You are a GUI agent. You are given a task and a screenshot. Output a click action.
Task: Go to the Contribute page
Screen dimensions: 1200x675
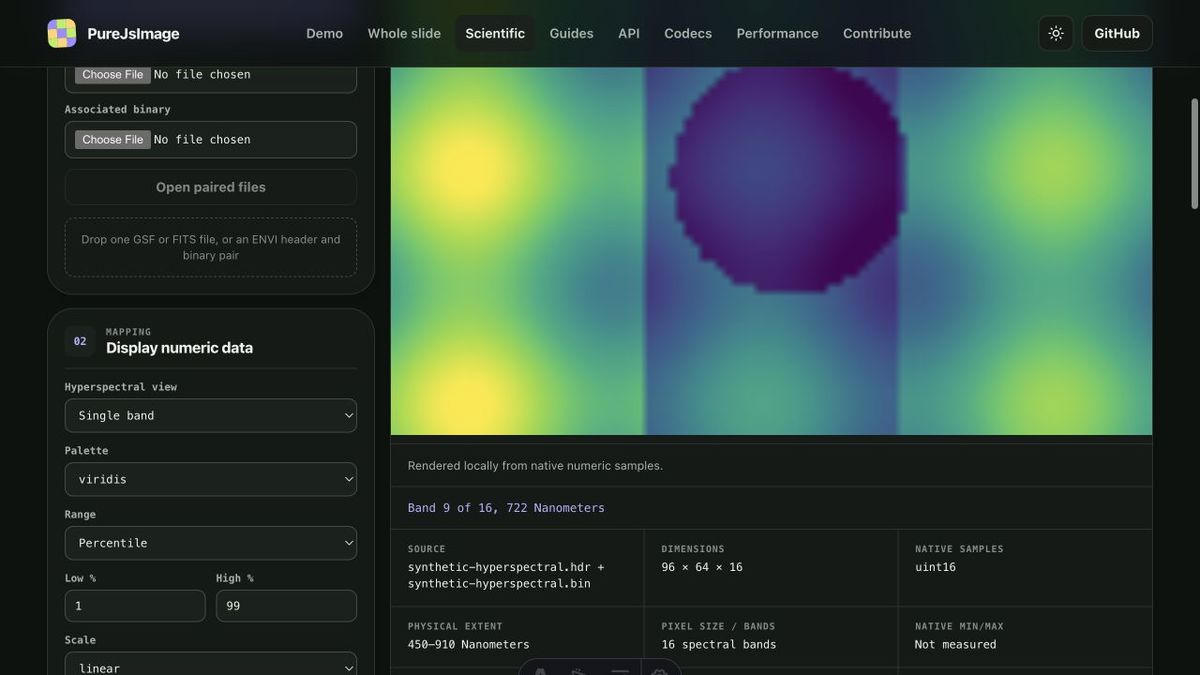877,33
